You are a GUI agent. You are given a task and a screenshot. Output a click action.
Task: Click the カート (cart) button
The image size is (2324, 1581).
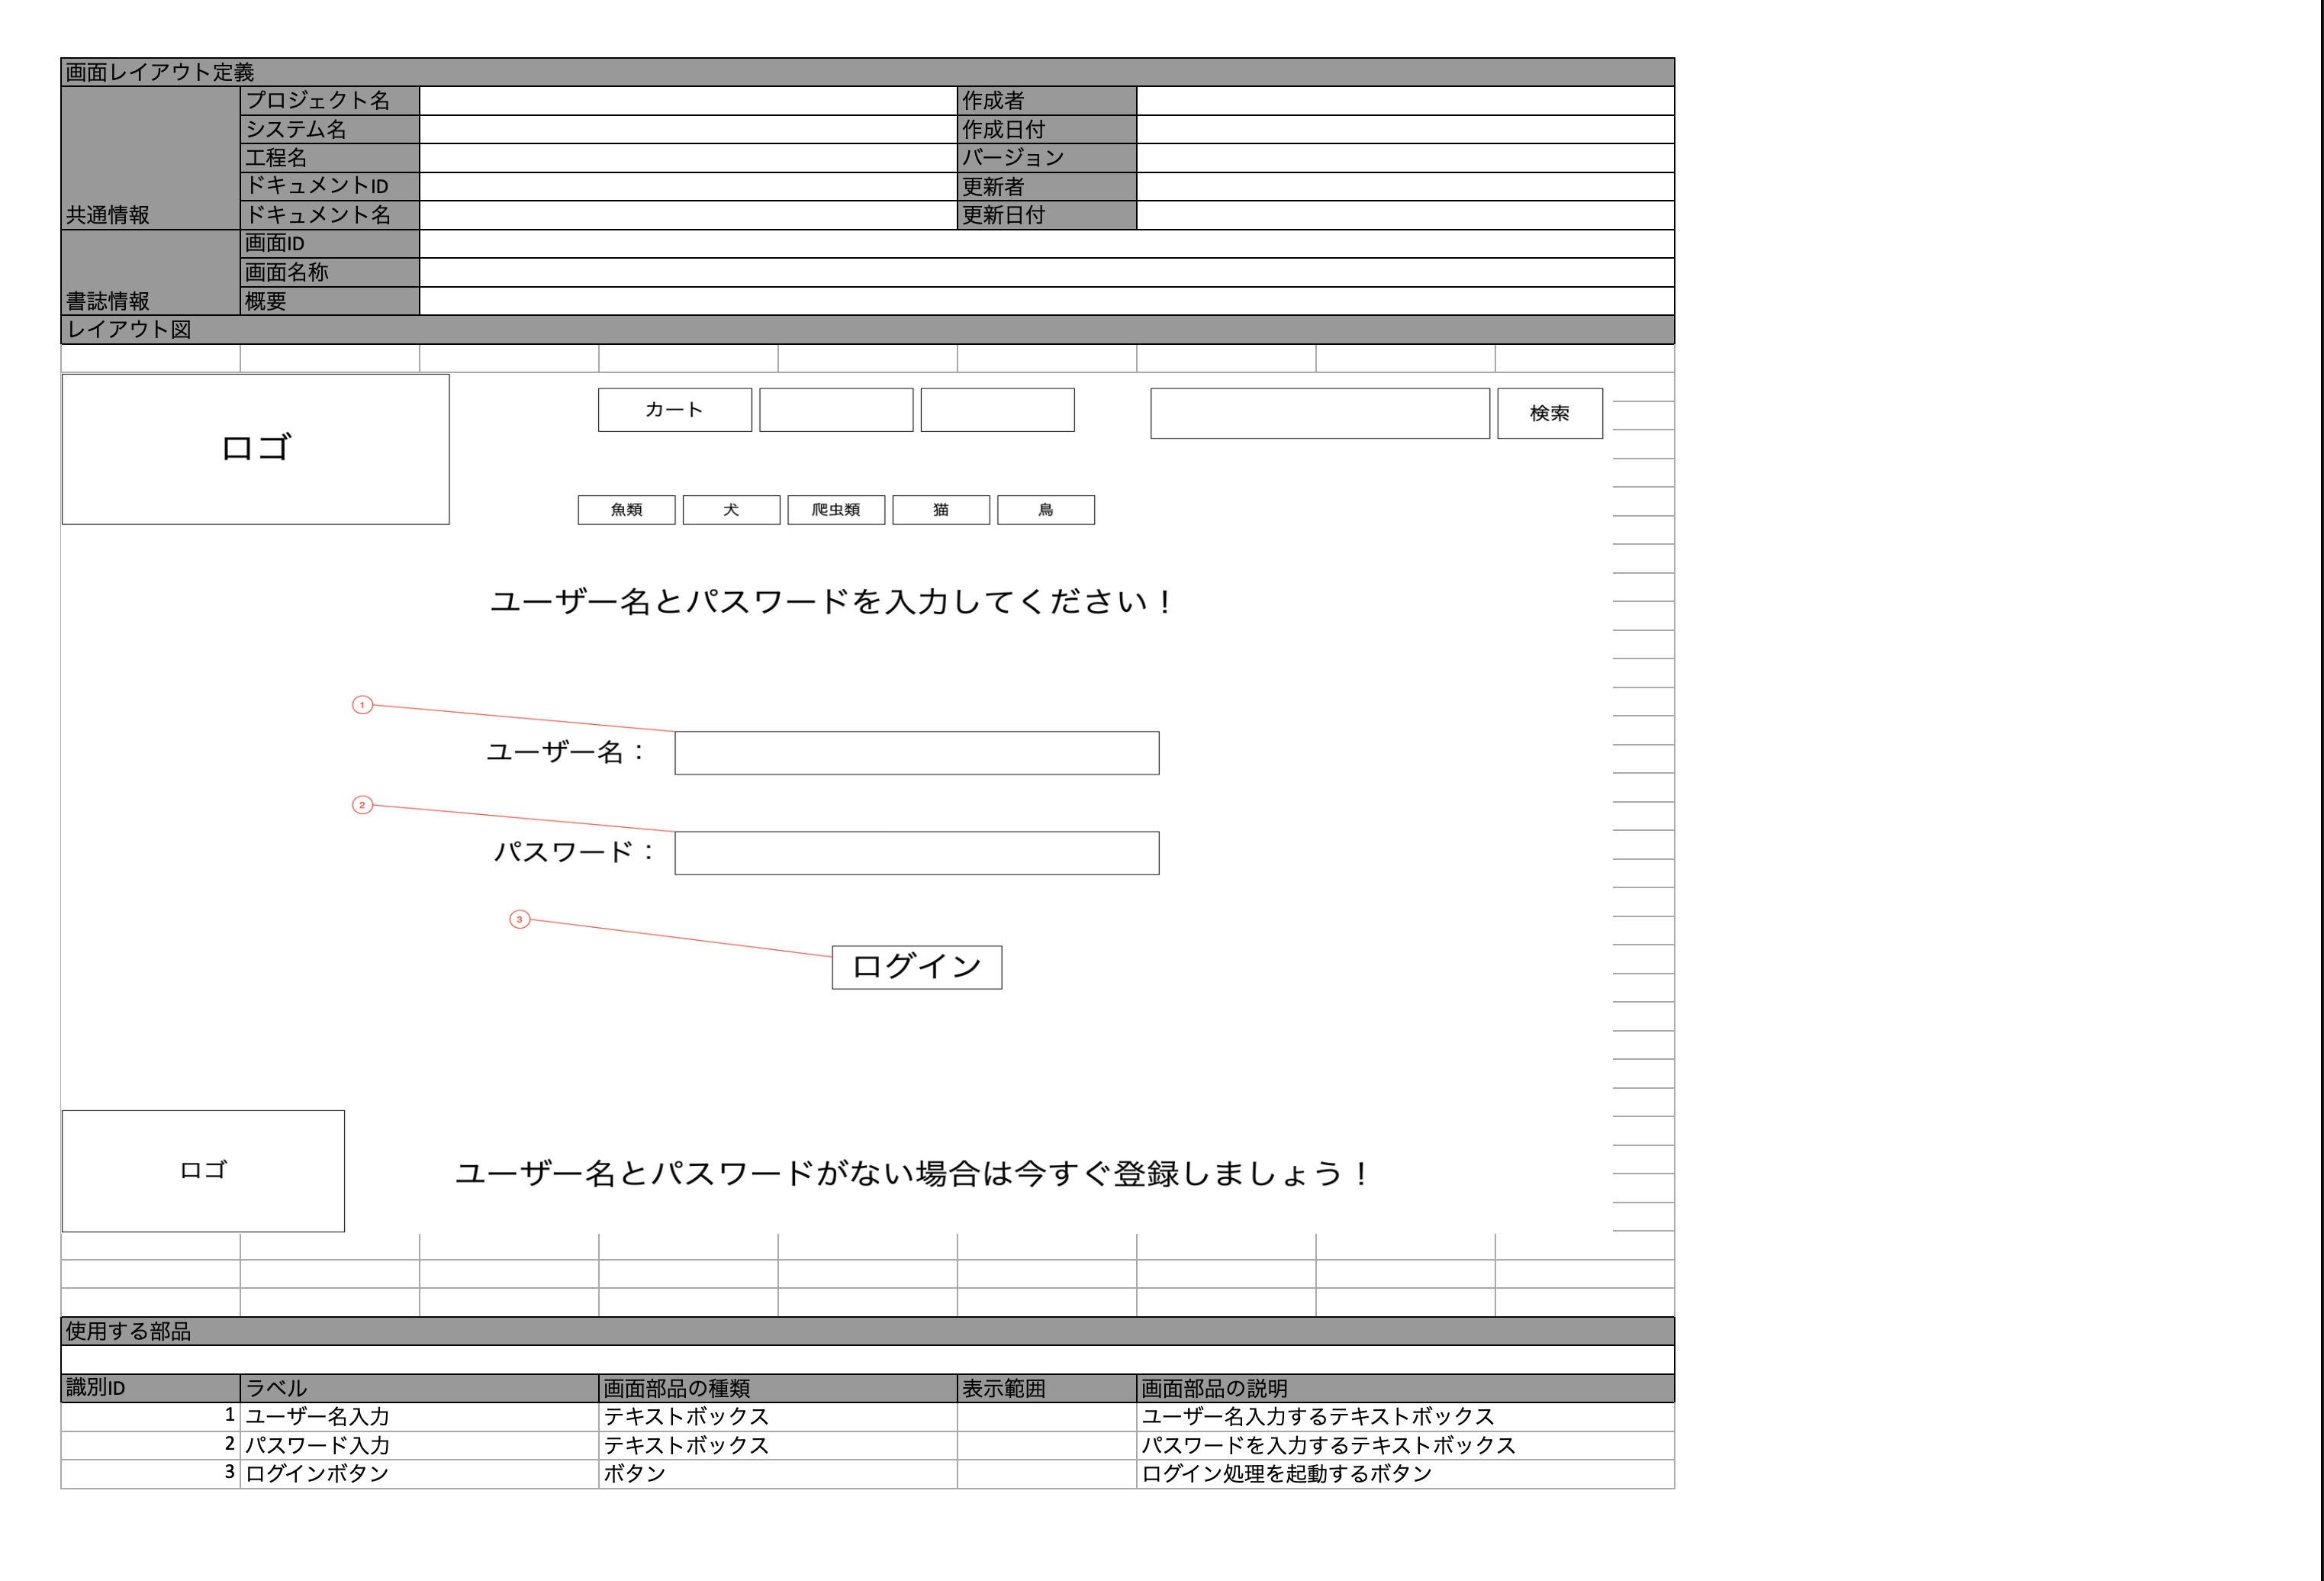click(674, 409)
